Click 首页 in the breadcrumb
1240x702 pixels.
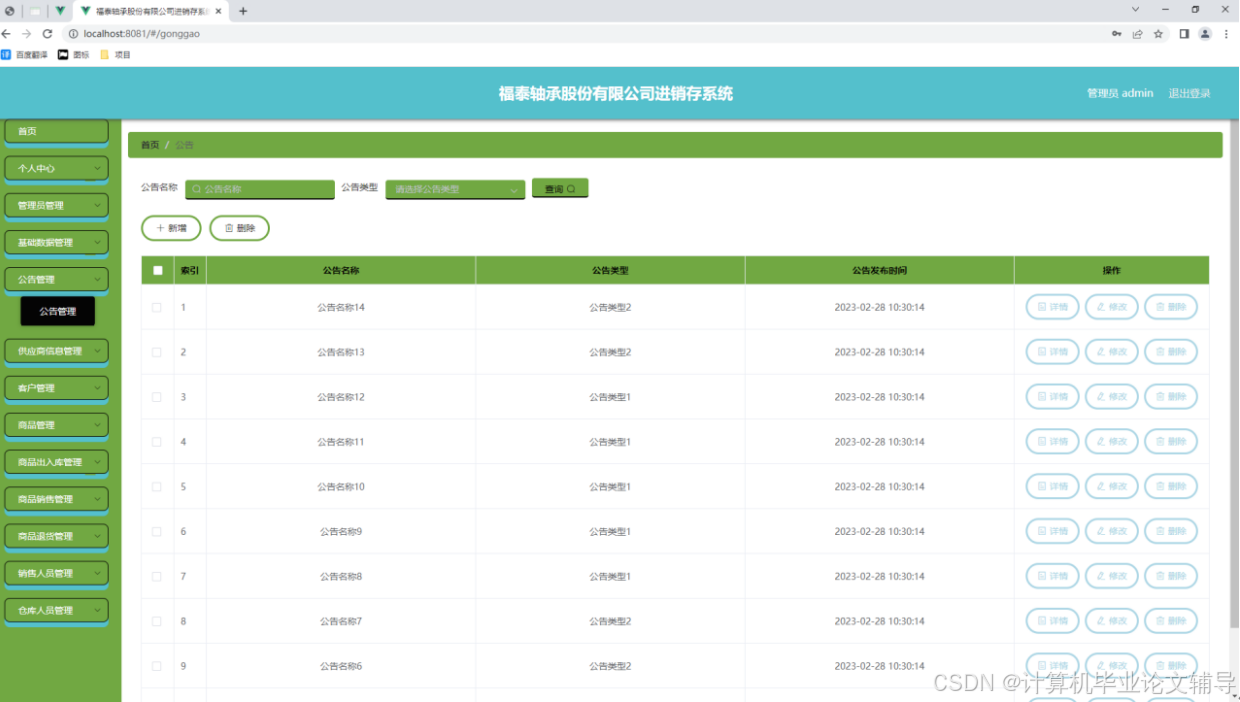point(150,145)
